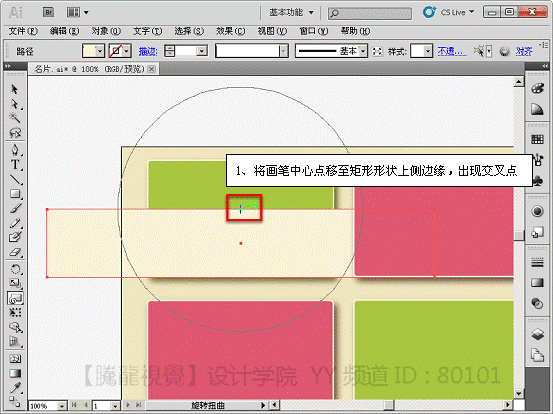
Task: Choose the Magic Wand tool
Action: tap(15, 118)
